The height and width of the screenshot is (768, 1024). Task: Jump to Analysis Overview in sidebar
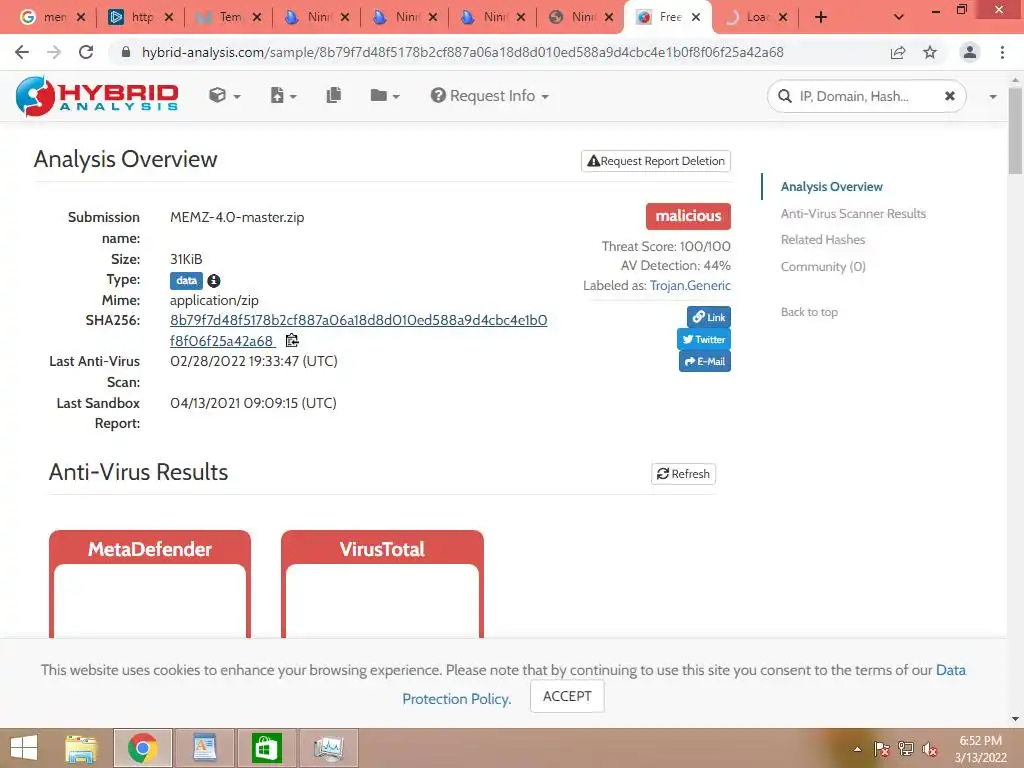tap(831, 187)
